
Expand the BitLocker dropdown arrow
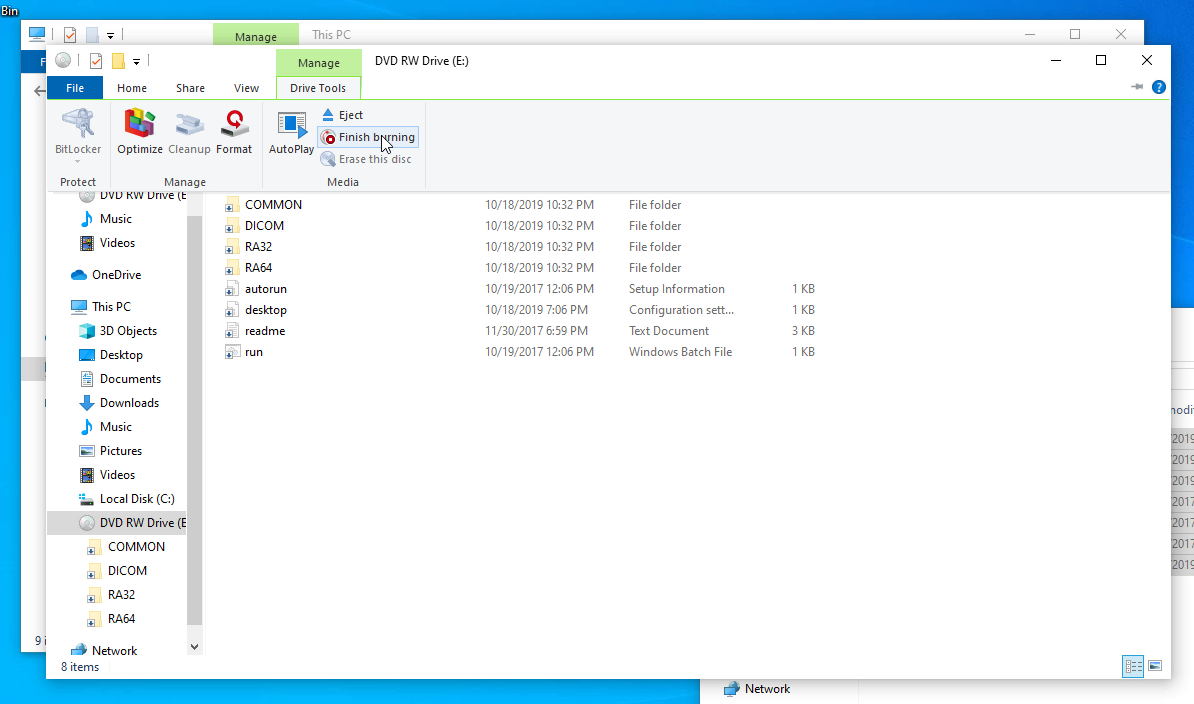[78, 161]
